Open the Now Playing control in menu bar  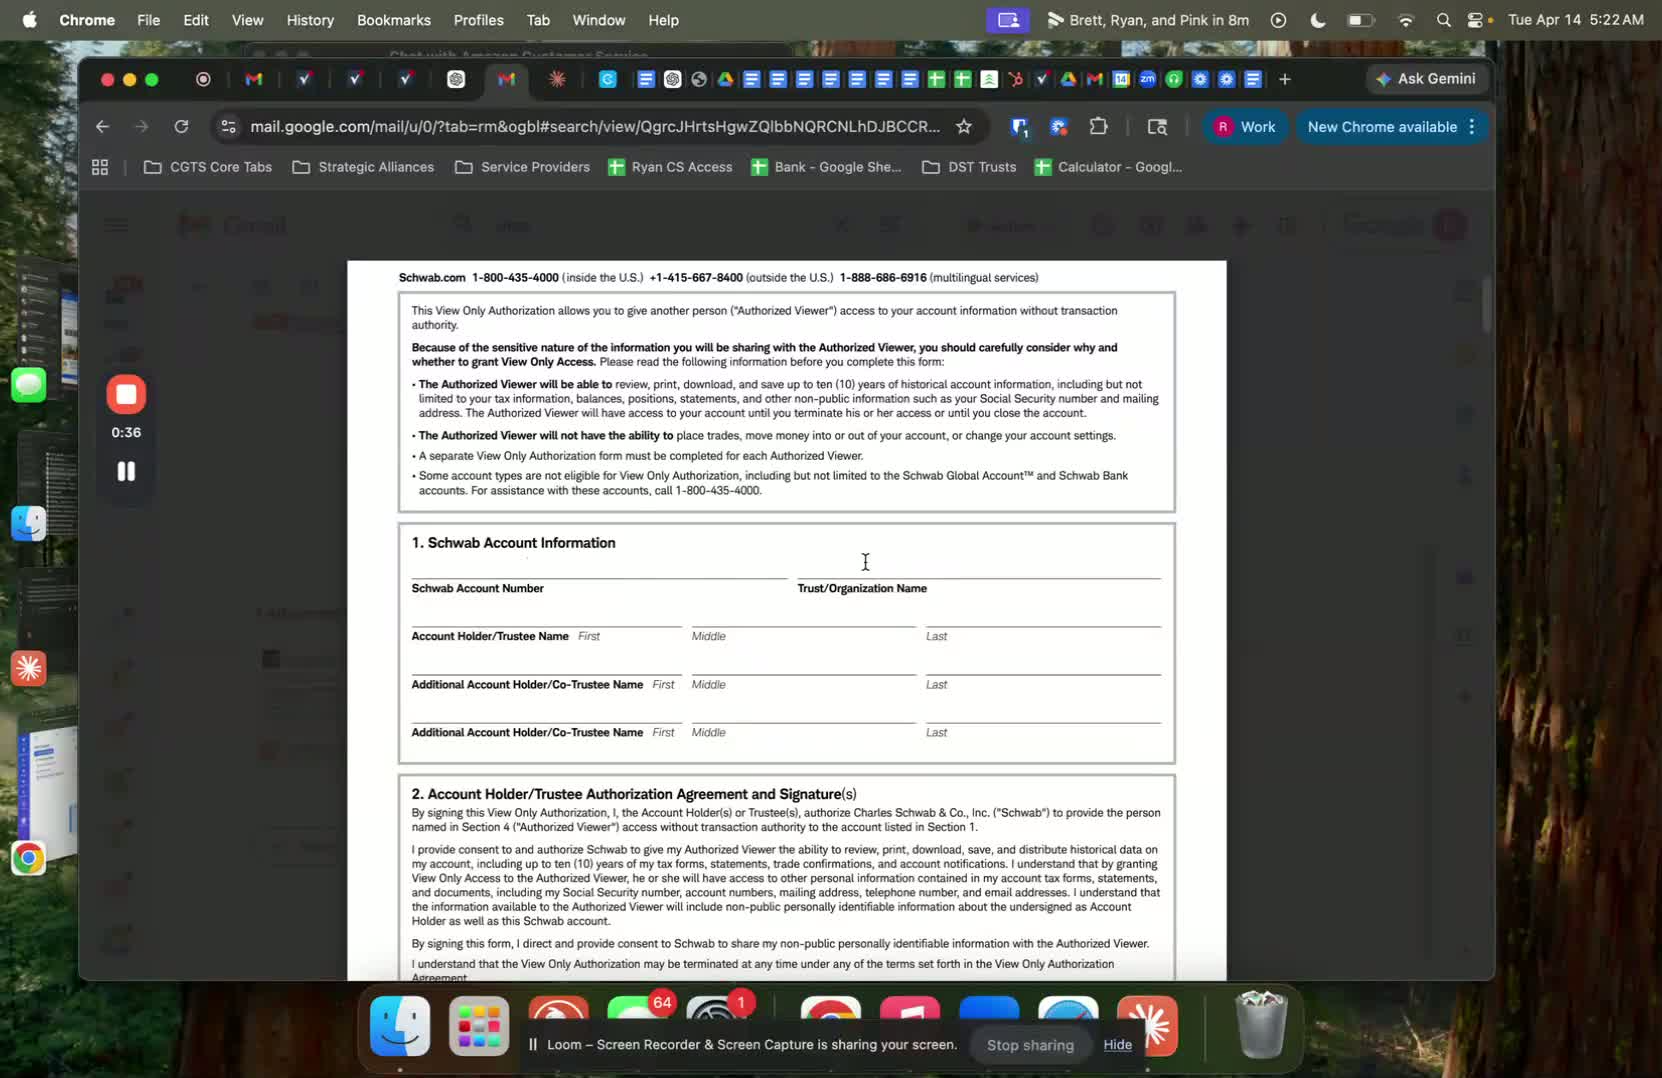tap(1278, 20)
